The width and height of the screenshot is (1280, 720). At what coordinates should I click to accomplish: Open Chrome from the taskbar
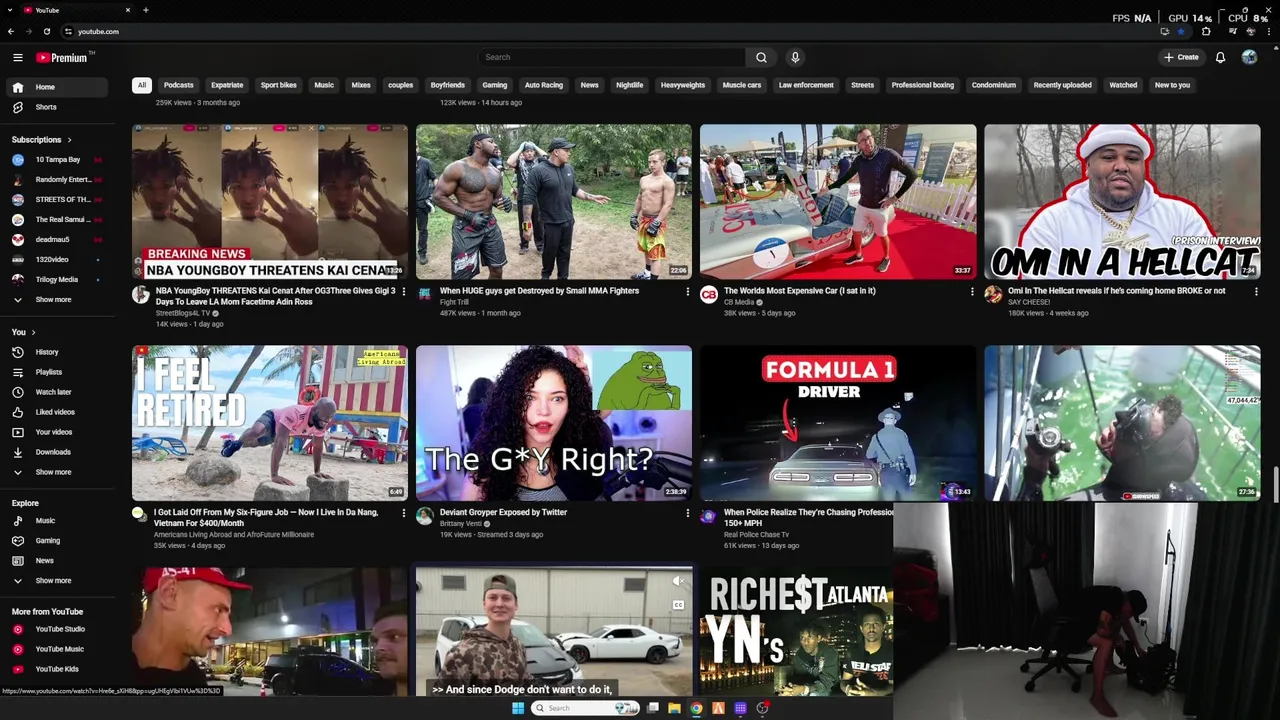pos(697,708)
